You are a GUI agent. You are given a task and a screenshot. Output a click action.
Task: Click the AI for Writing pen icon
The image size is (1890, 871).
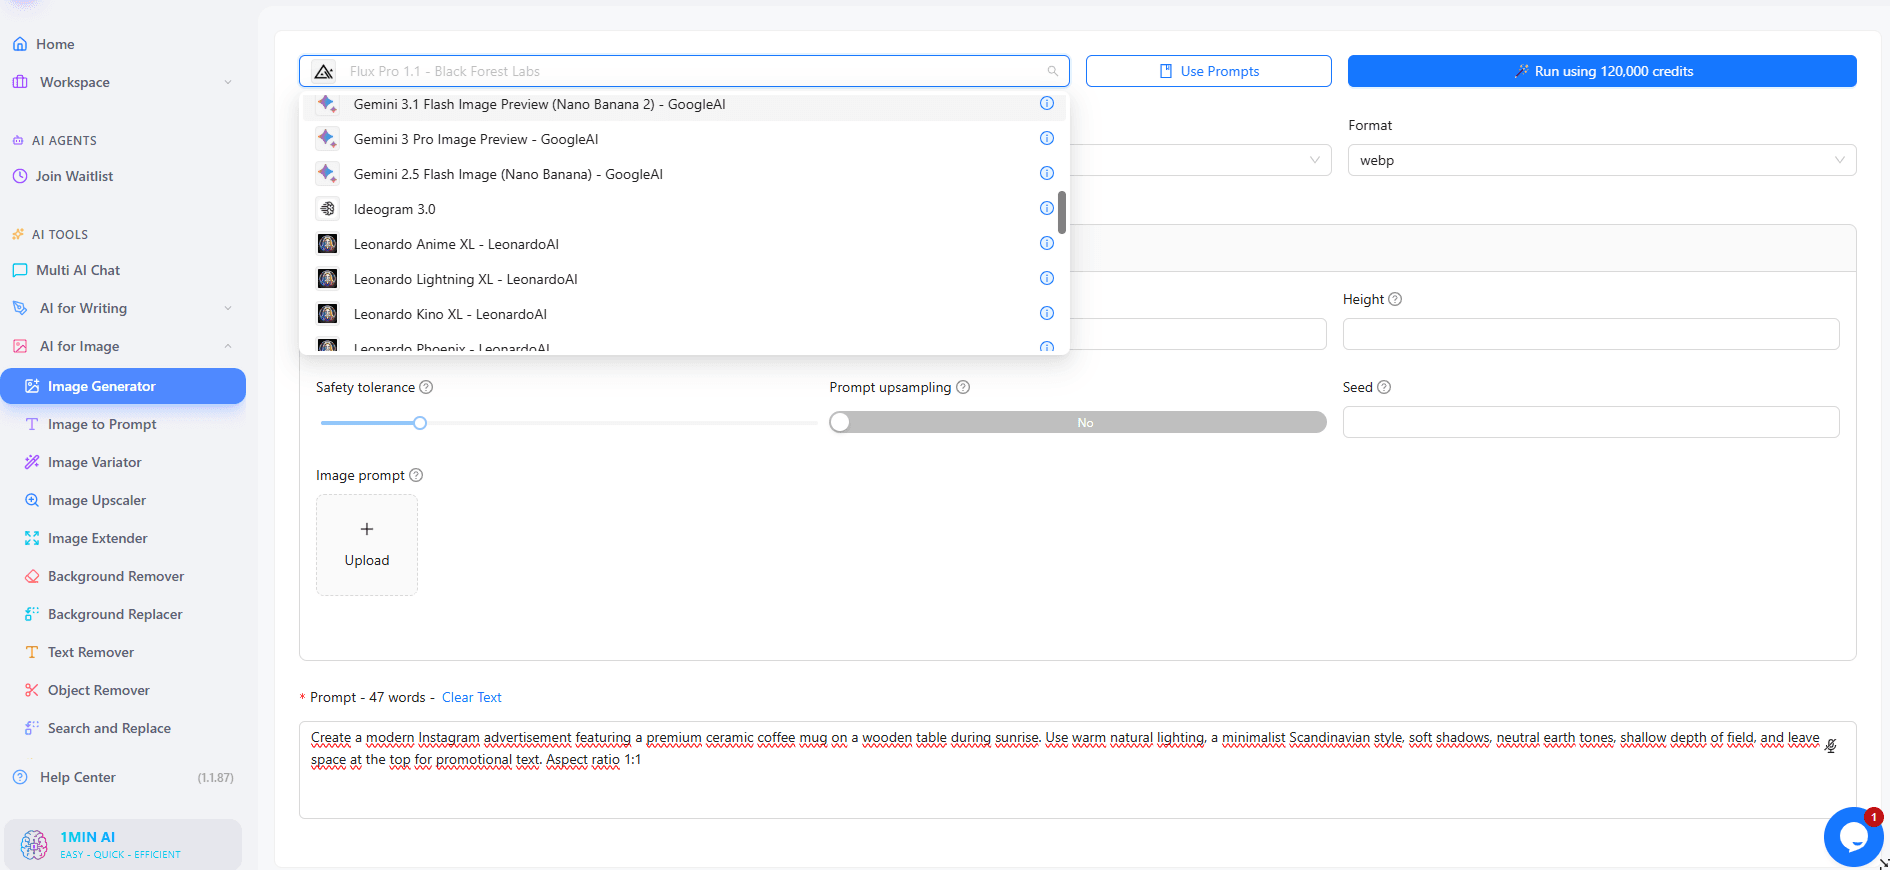[x=20, y=308]
